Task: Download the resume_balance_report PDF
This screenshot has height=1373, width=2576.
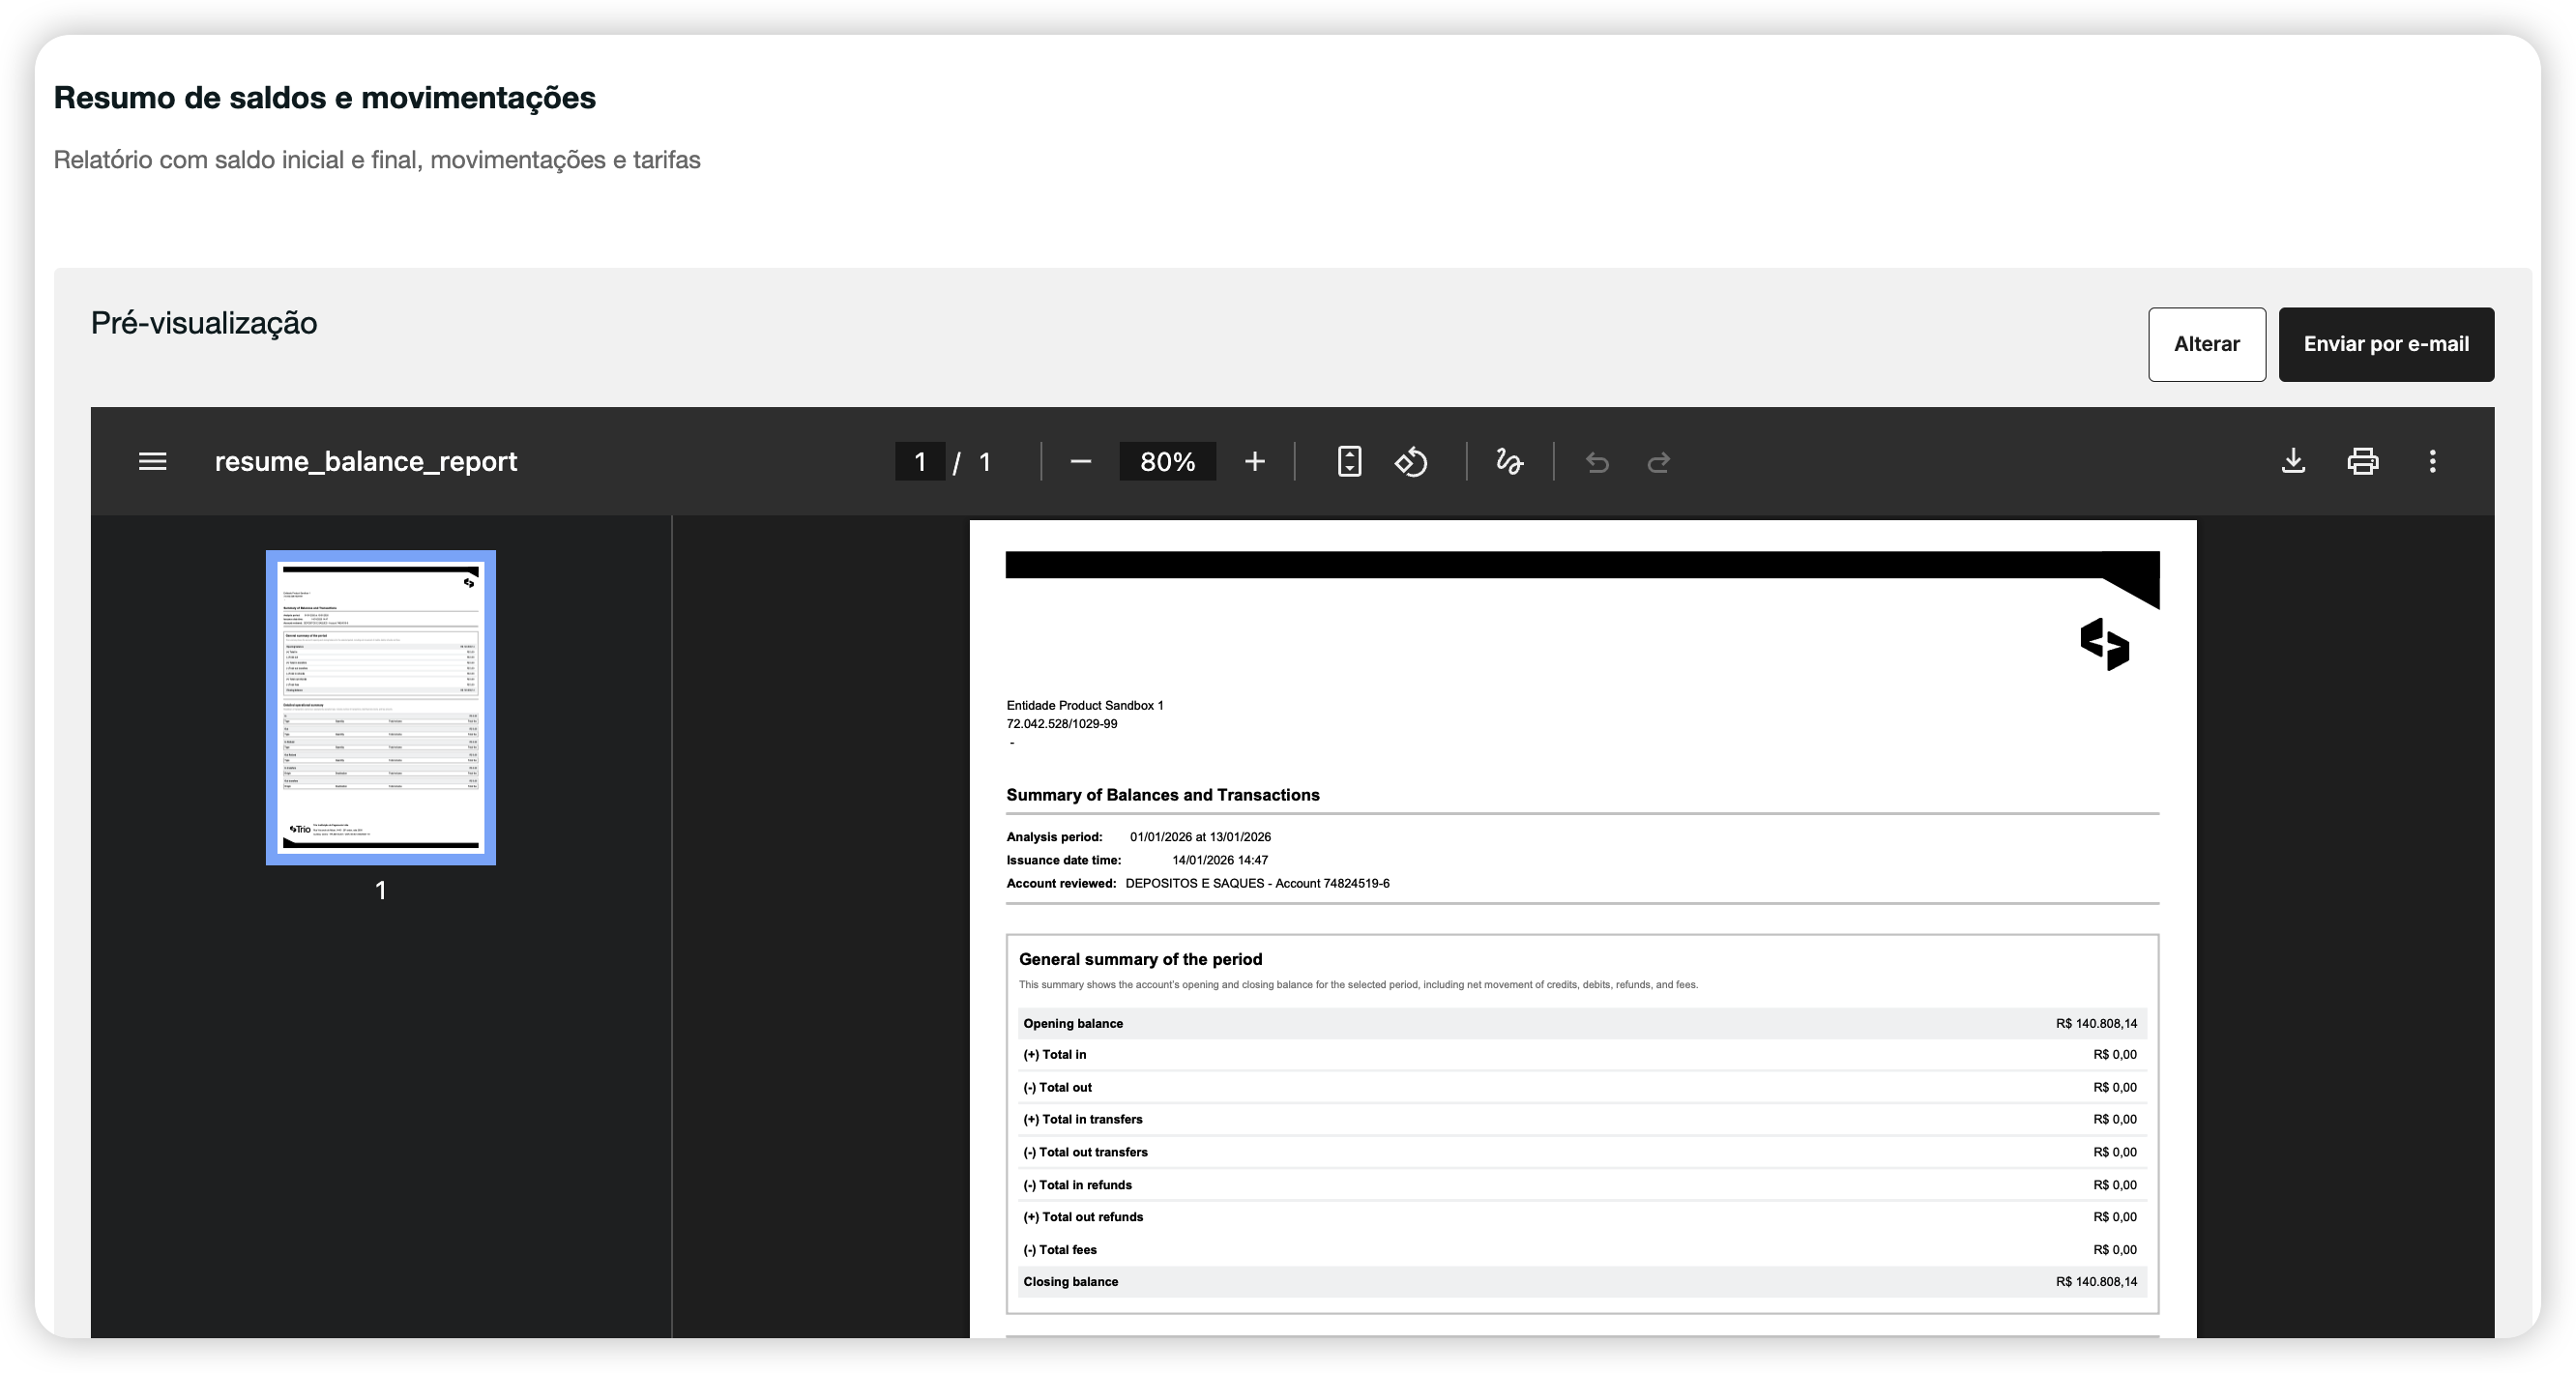Action: pyautogui.click(x=2294, y=461)
